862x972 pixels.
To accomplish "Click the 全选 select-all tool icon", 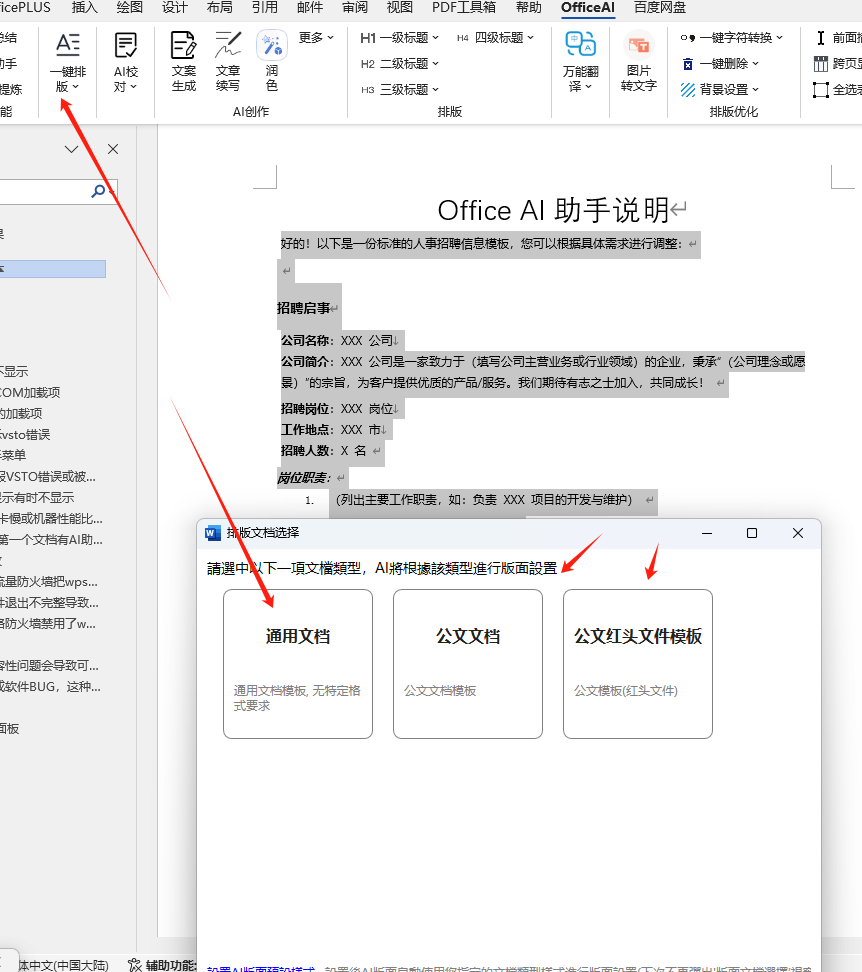I will pyautogui.click(x=821, y=91).
